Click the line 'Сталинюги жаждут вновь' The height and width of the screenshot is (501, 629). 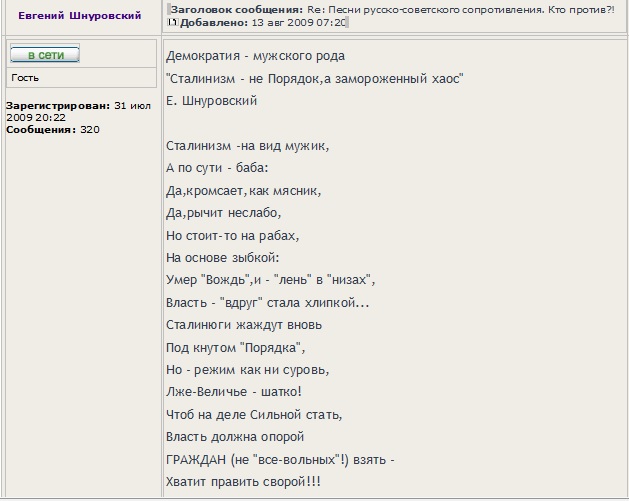(244, 325)
